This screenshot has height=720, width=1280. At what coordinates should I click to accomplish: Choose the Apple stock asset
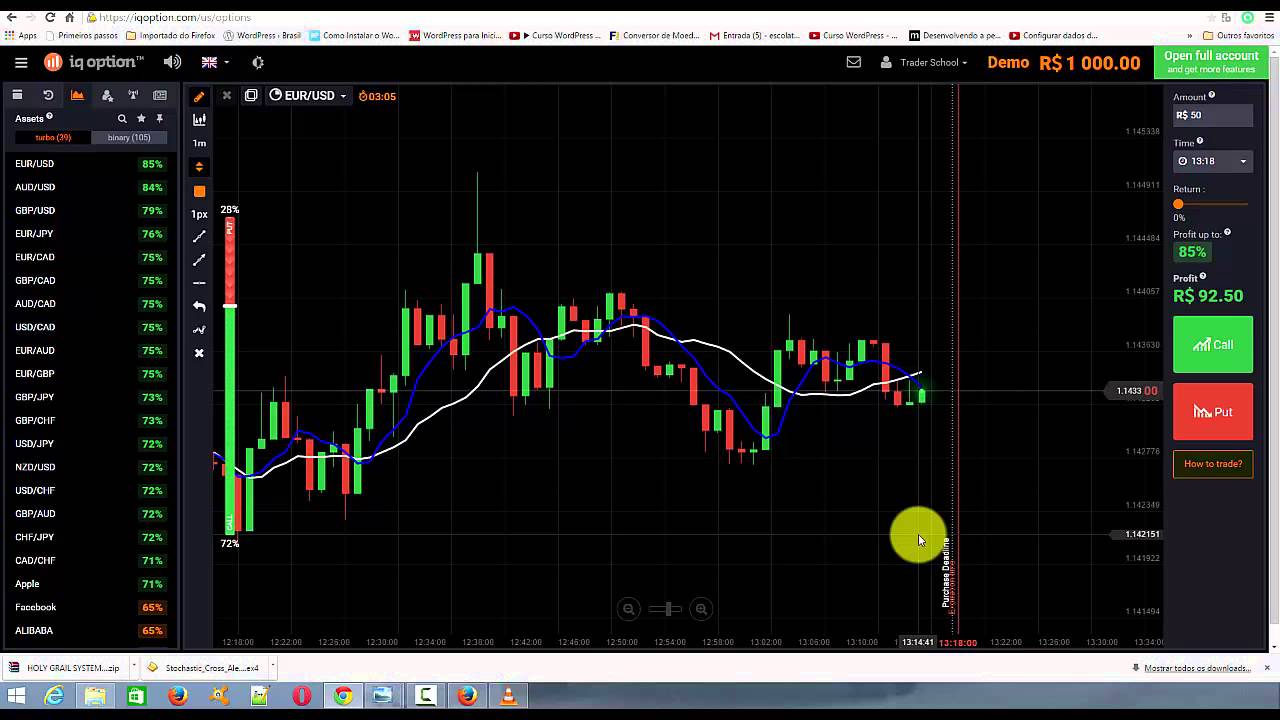90,584
